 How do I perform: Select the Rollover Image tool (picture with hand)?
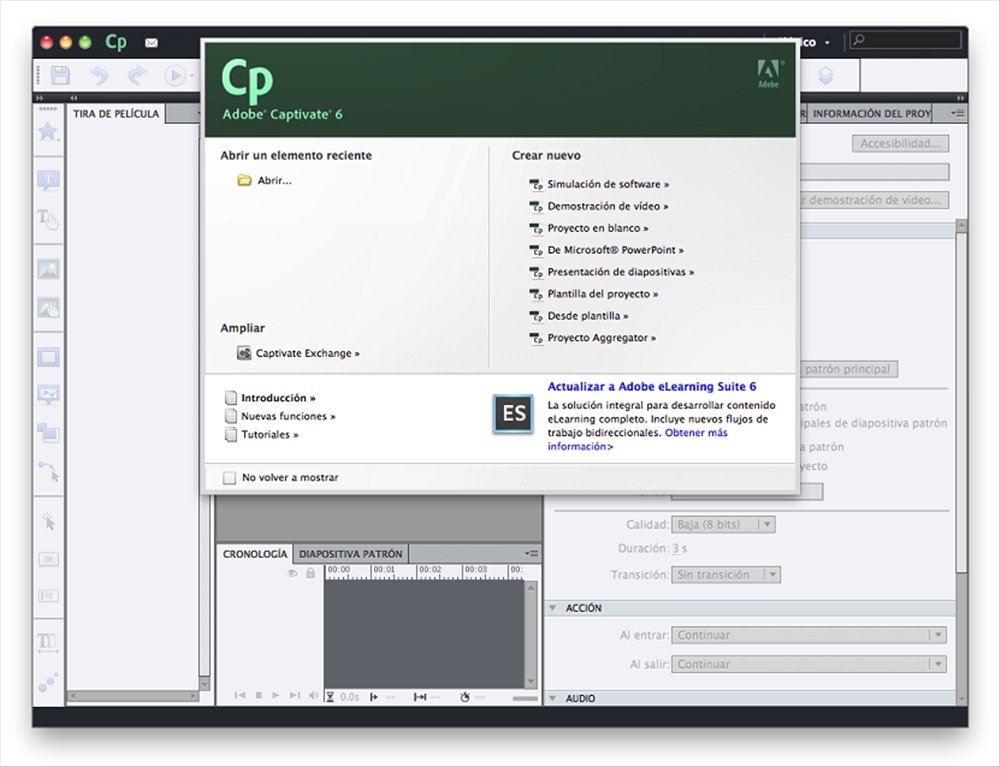(x=48, y=307)
